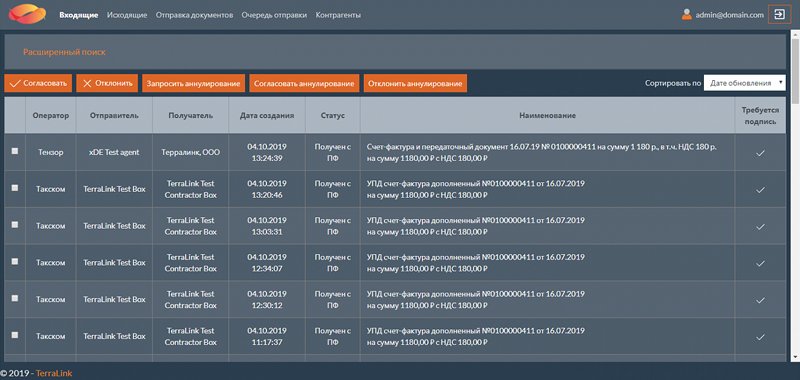The height and width of the screenshot is (380, 800).
Task: Tick the checkbox for the Тензор row
Action: 15,151
